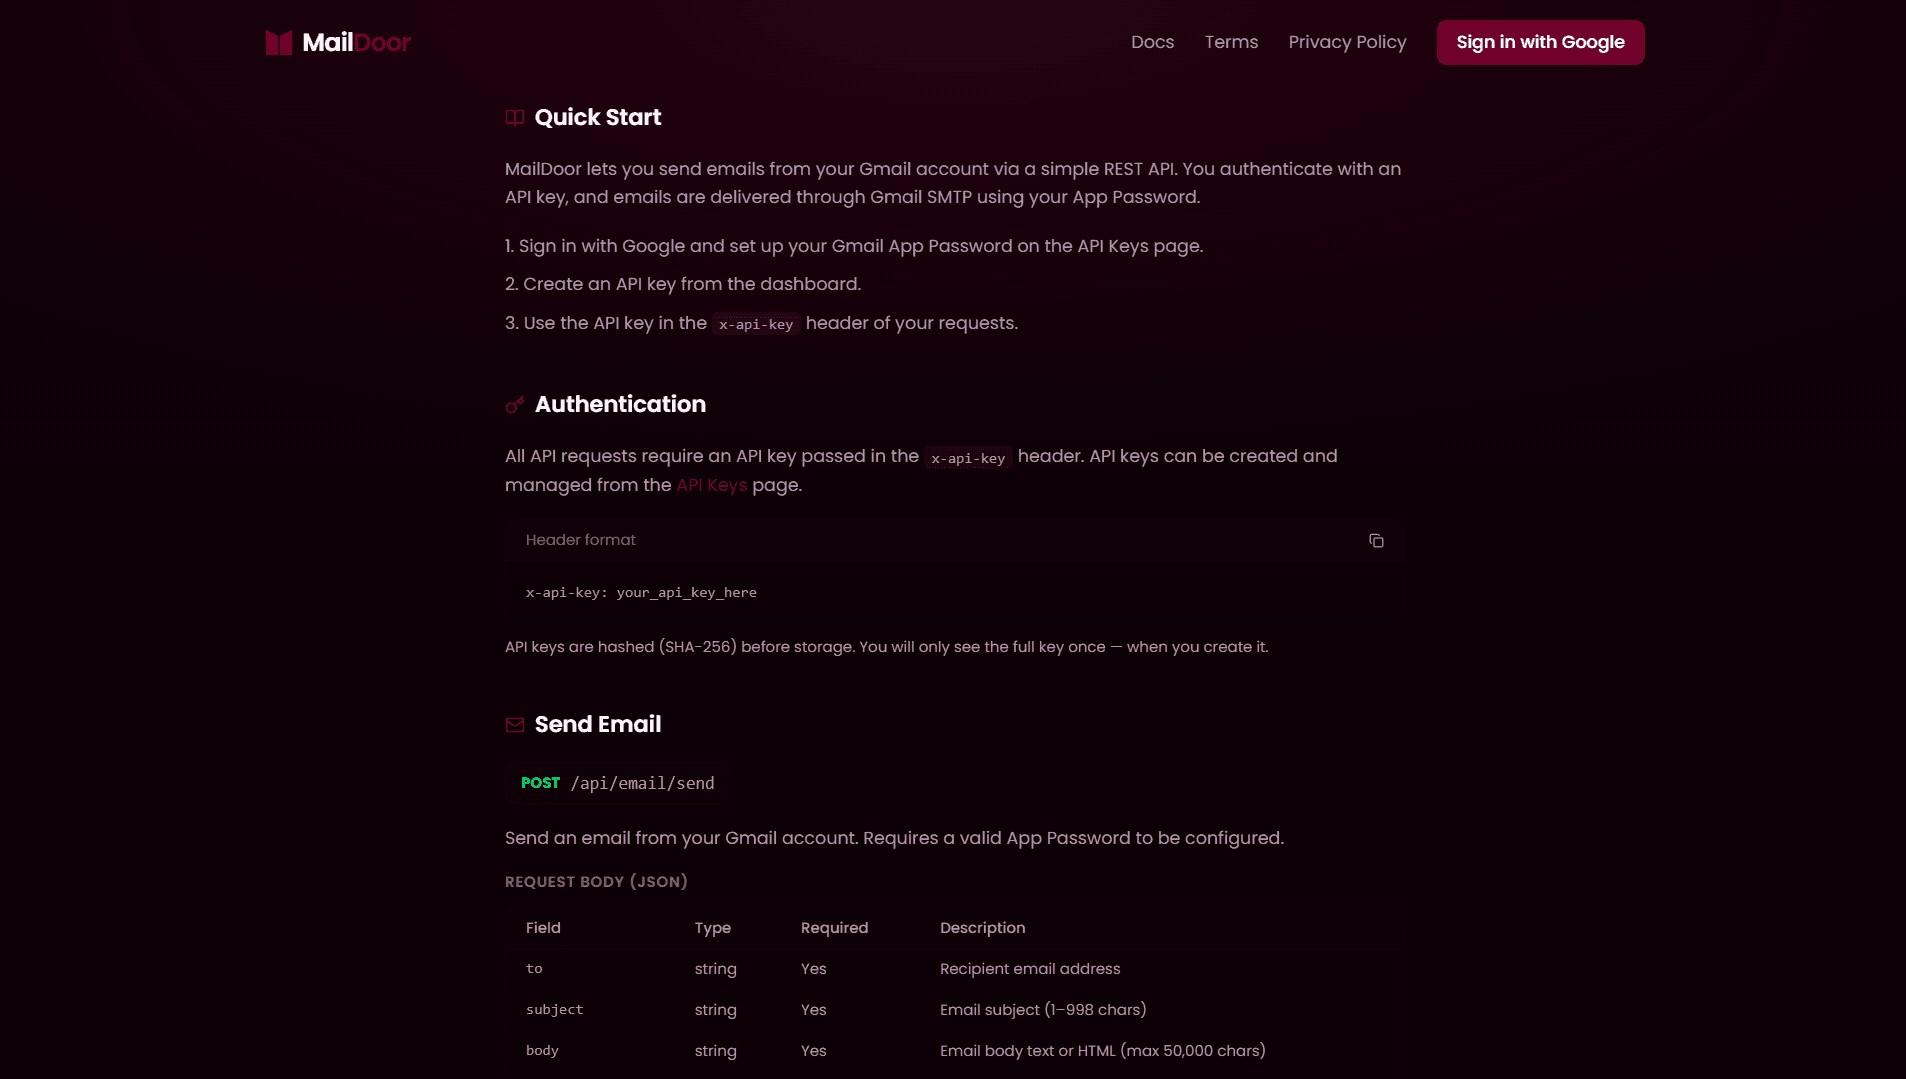Click the POST /api/email/send endpoint badge
Screen dimensions: 1906x1079
coord(617,783)
